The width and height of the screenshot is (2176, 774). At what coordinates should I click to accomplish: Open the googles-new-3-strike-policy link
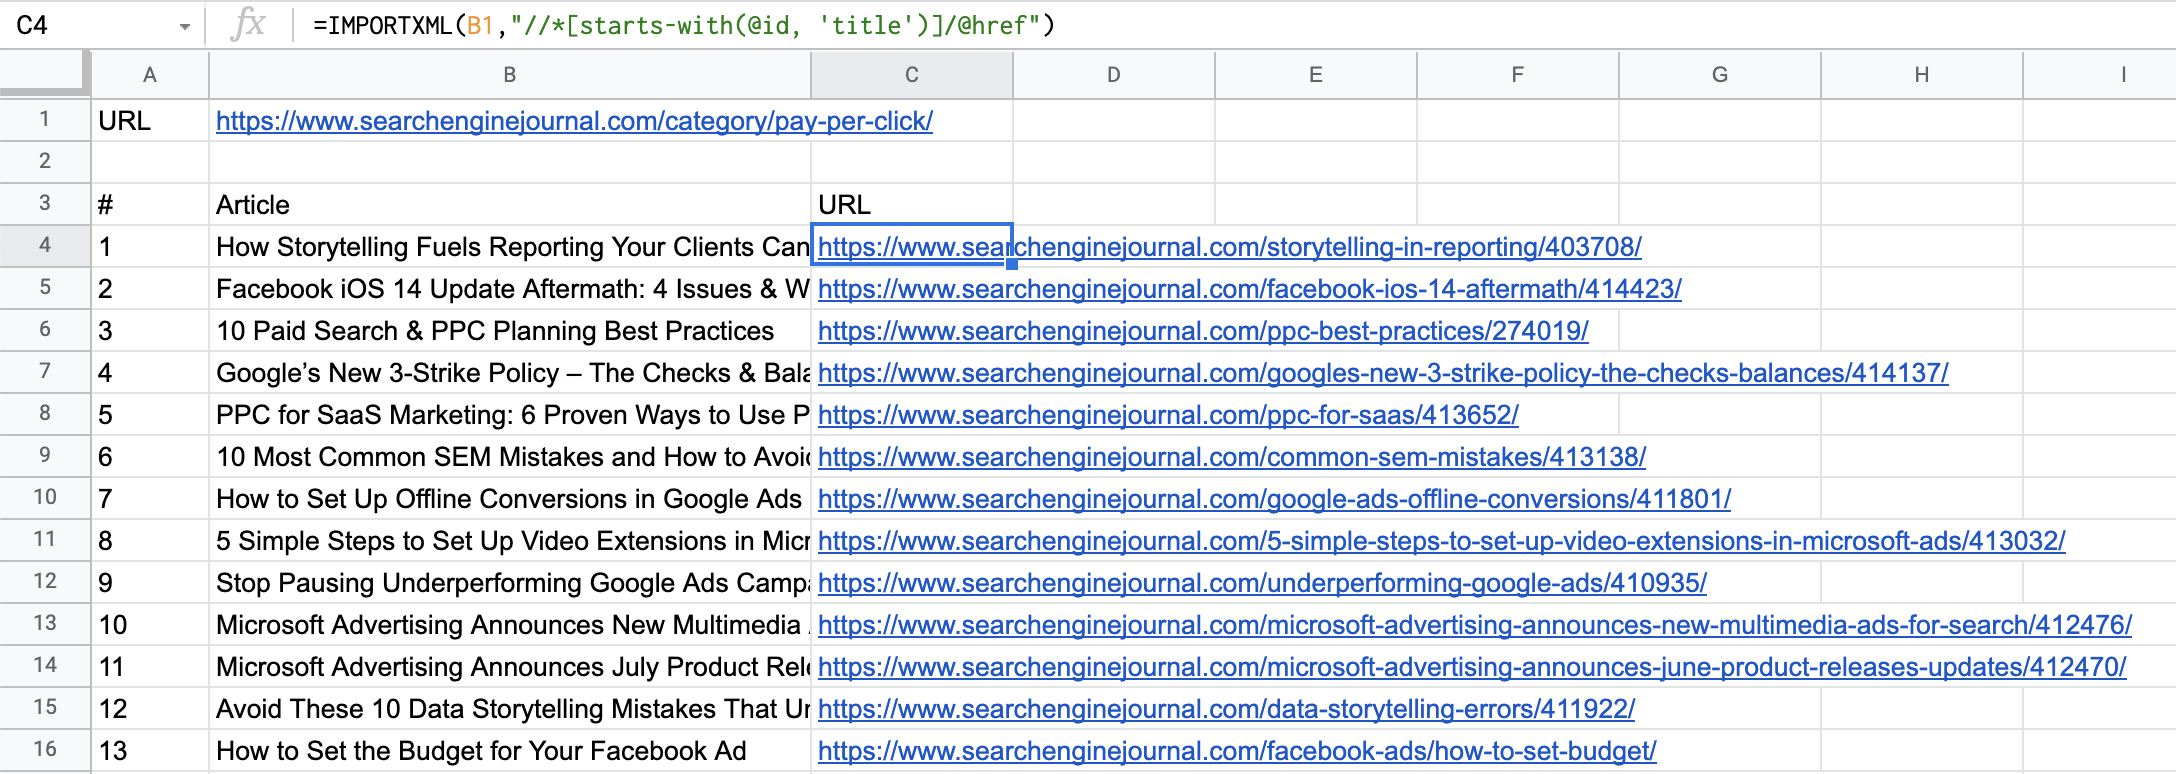coord(1383,373)
